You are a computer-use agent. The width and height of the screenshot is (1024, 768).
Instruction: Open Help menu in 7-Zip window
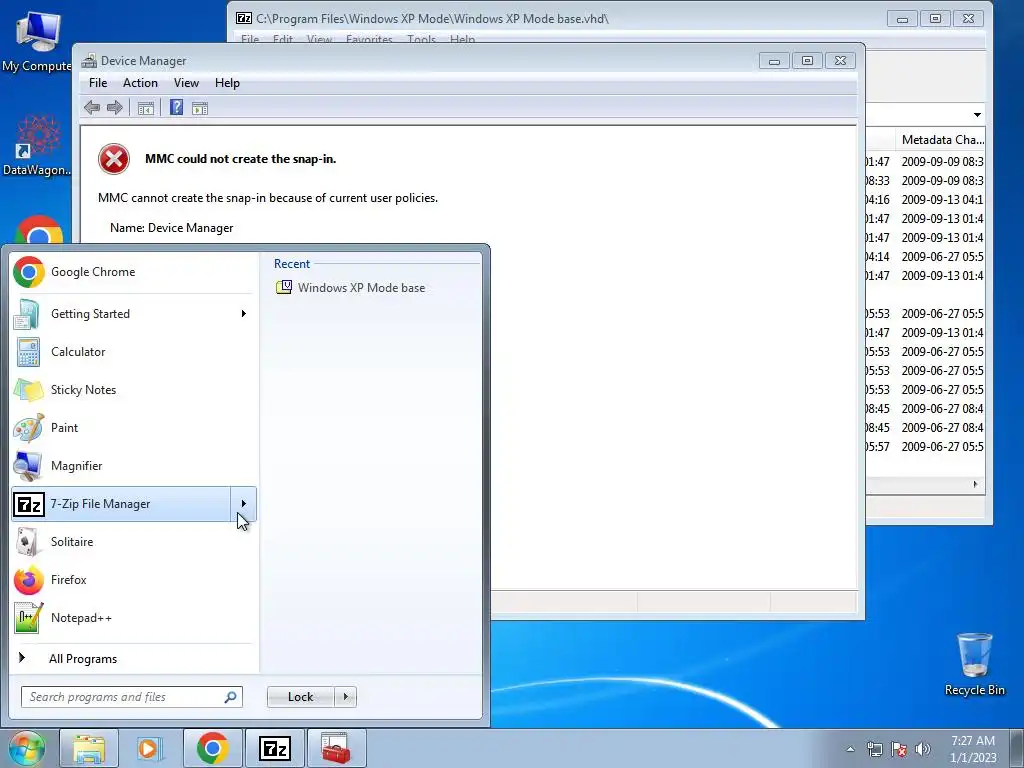(462, 39)
